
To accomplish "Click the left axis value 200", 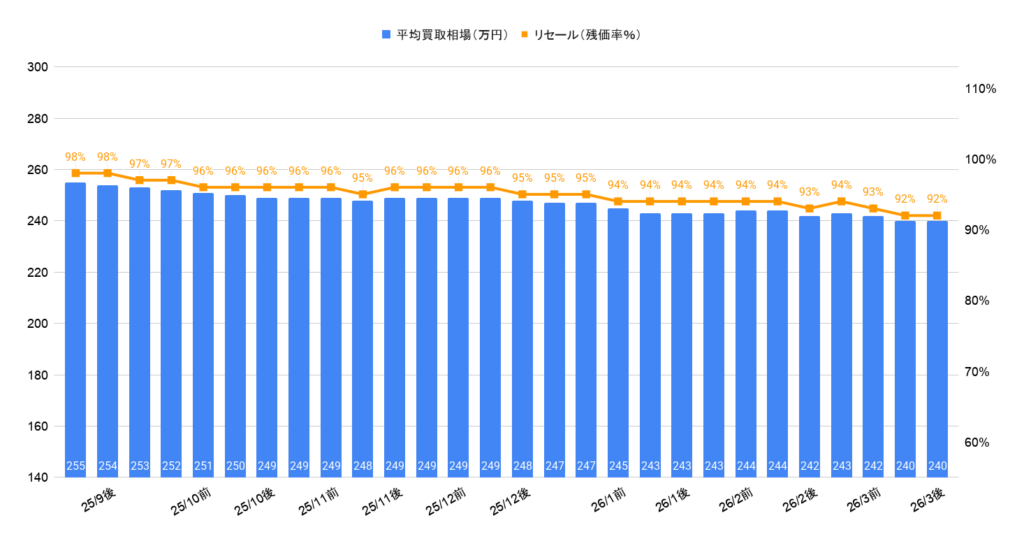I will click(37, 324).
